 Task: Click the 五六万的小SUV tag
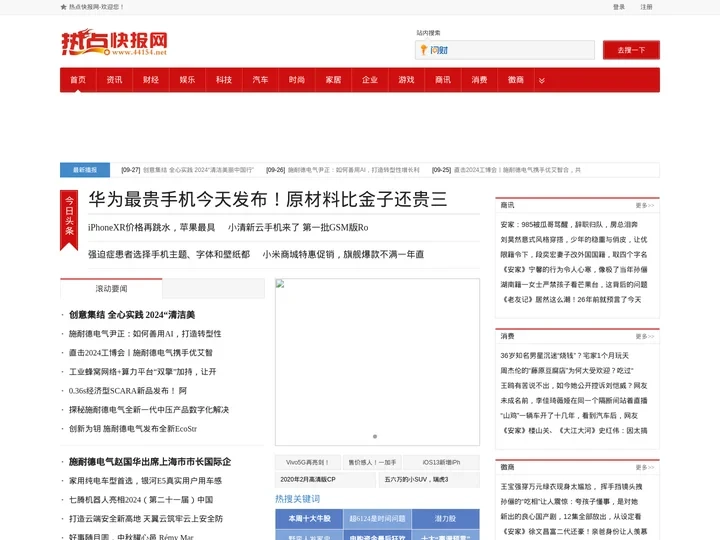[429, 479]
